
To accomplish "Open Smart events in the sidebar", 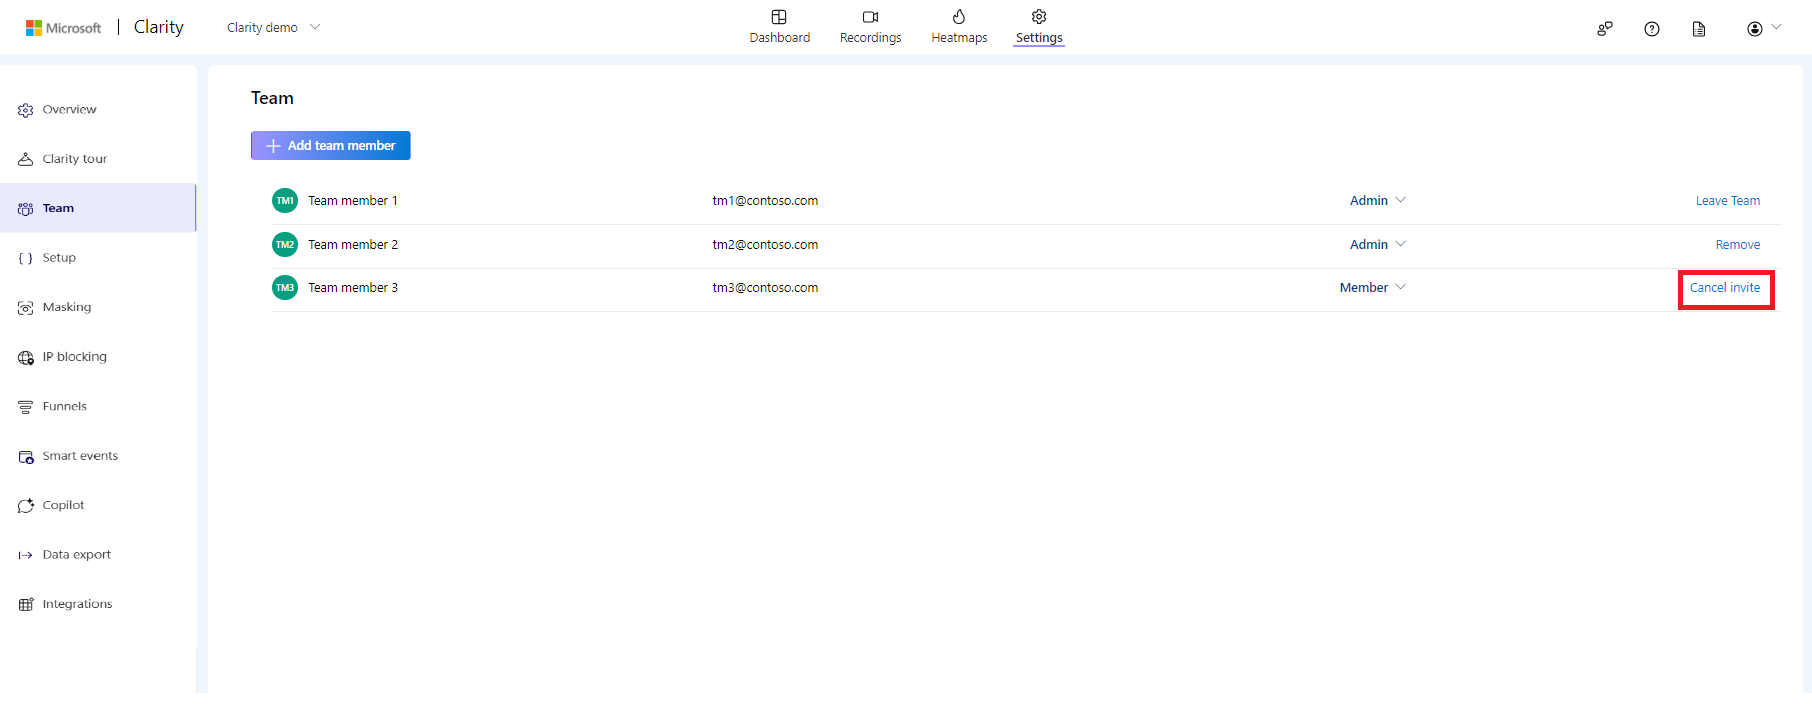I will (98, 456).
